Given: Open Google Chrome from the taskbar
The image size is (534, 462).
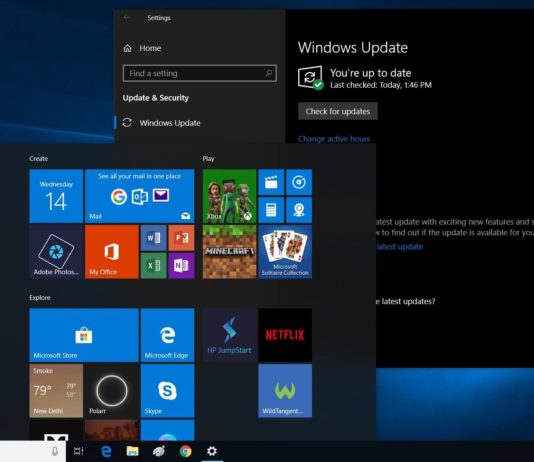Looking at the screenshot, I should coord(186,451).
